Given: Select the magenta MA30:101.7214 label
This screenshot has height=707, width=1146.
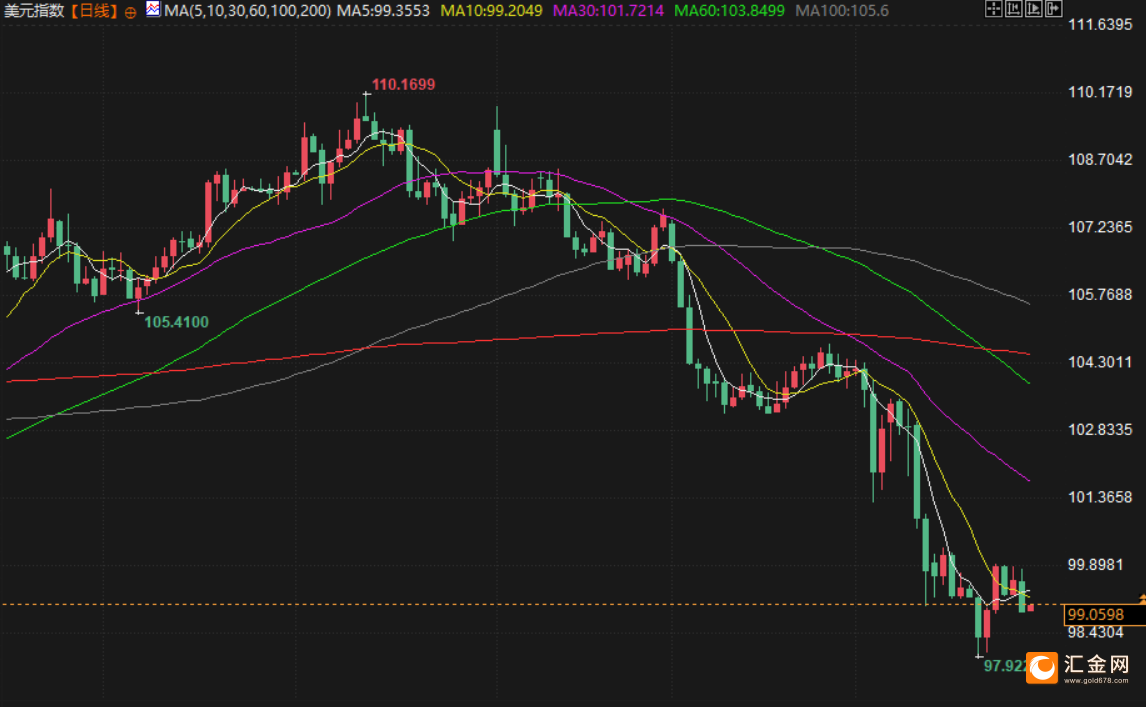Looking at the screenshot, I should click(608, 11).
